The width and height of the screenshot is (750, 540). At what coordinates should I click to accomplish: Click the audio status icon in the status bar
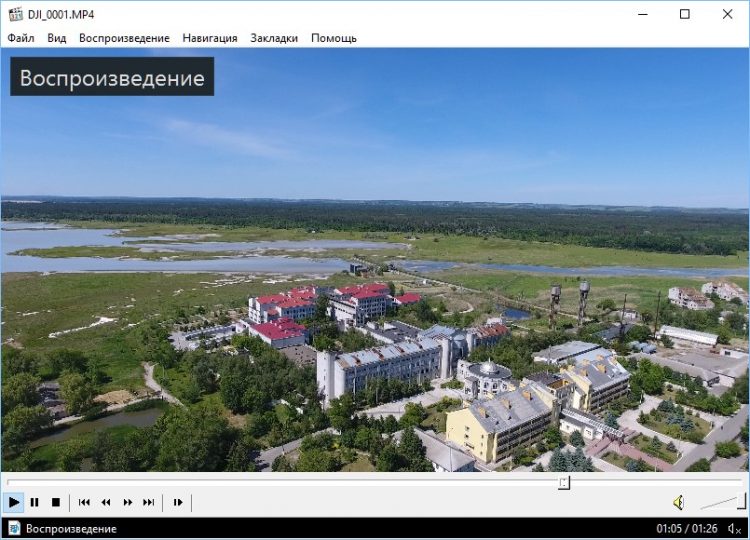[x=735, y=528]
